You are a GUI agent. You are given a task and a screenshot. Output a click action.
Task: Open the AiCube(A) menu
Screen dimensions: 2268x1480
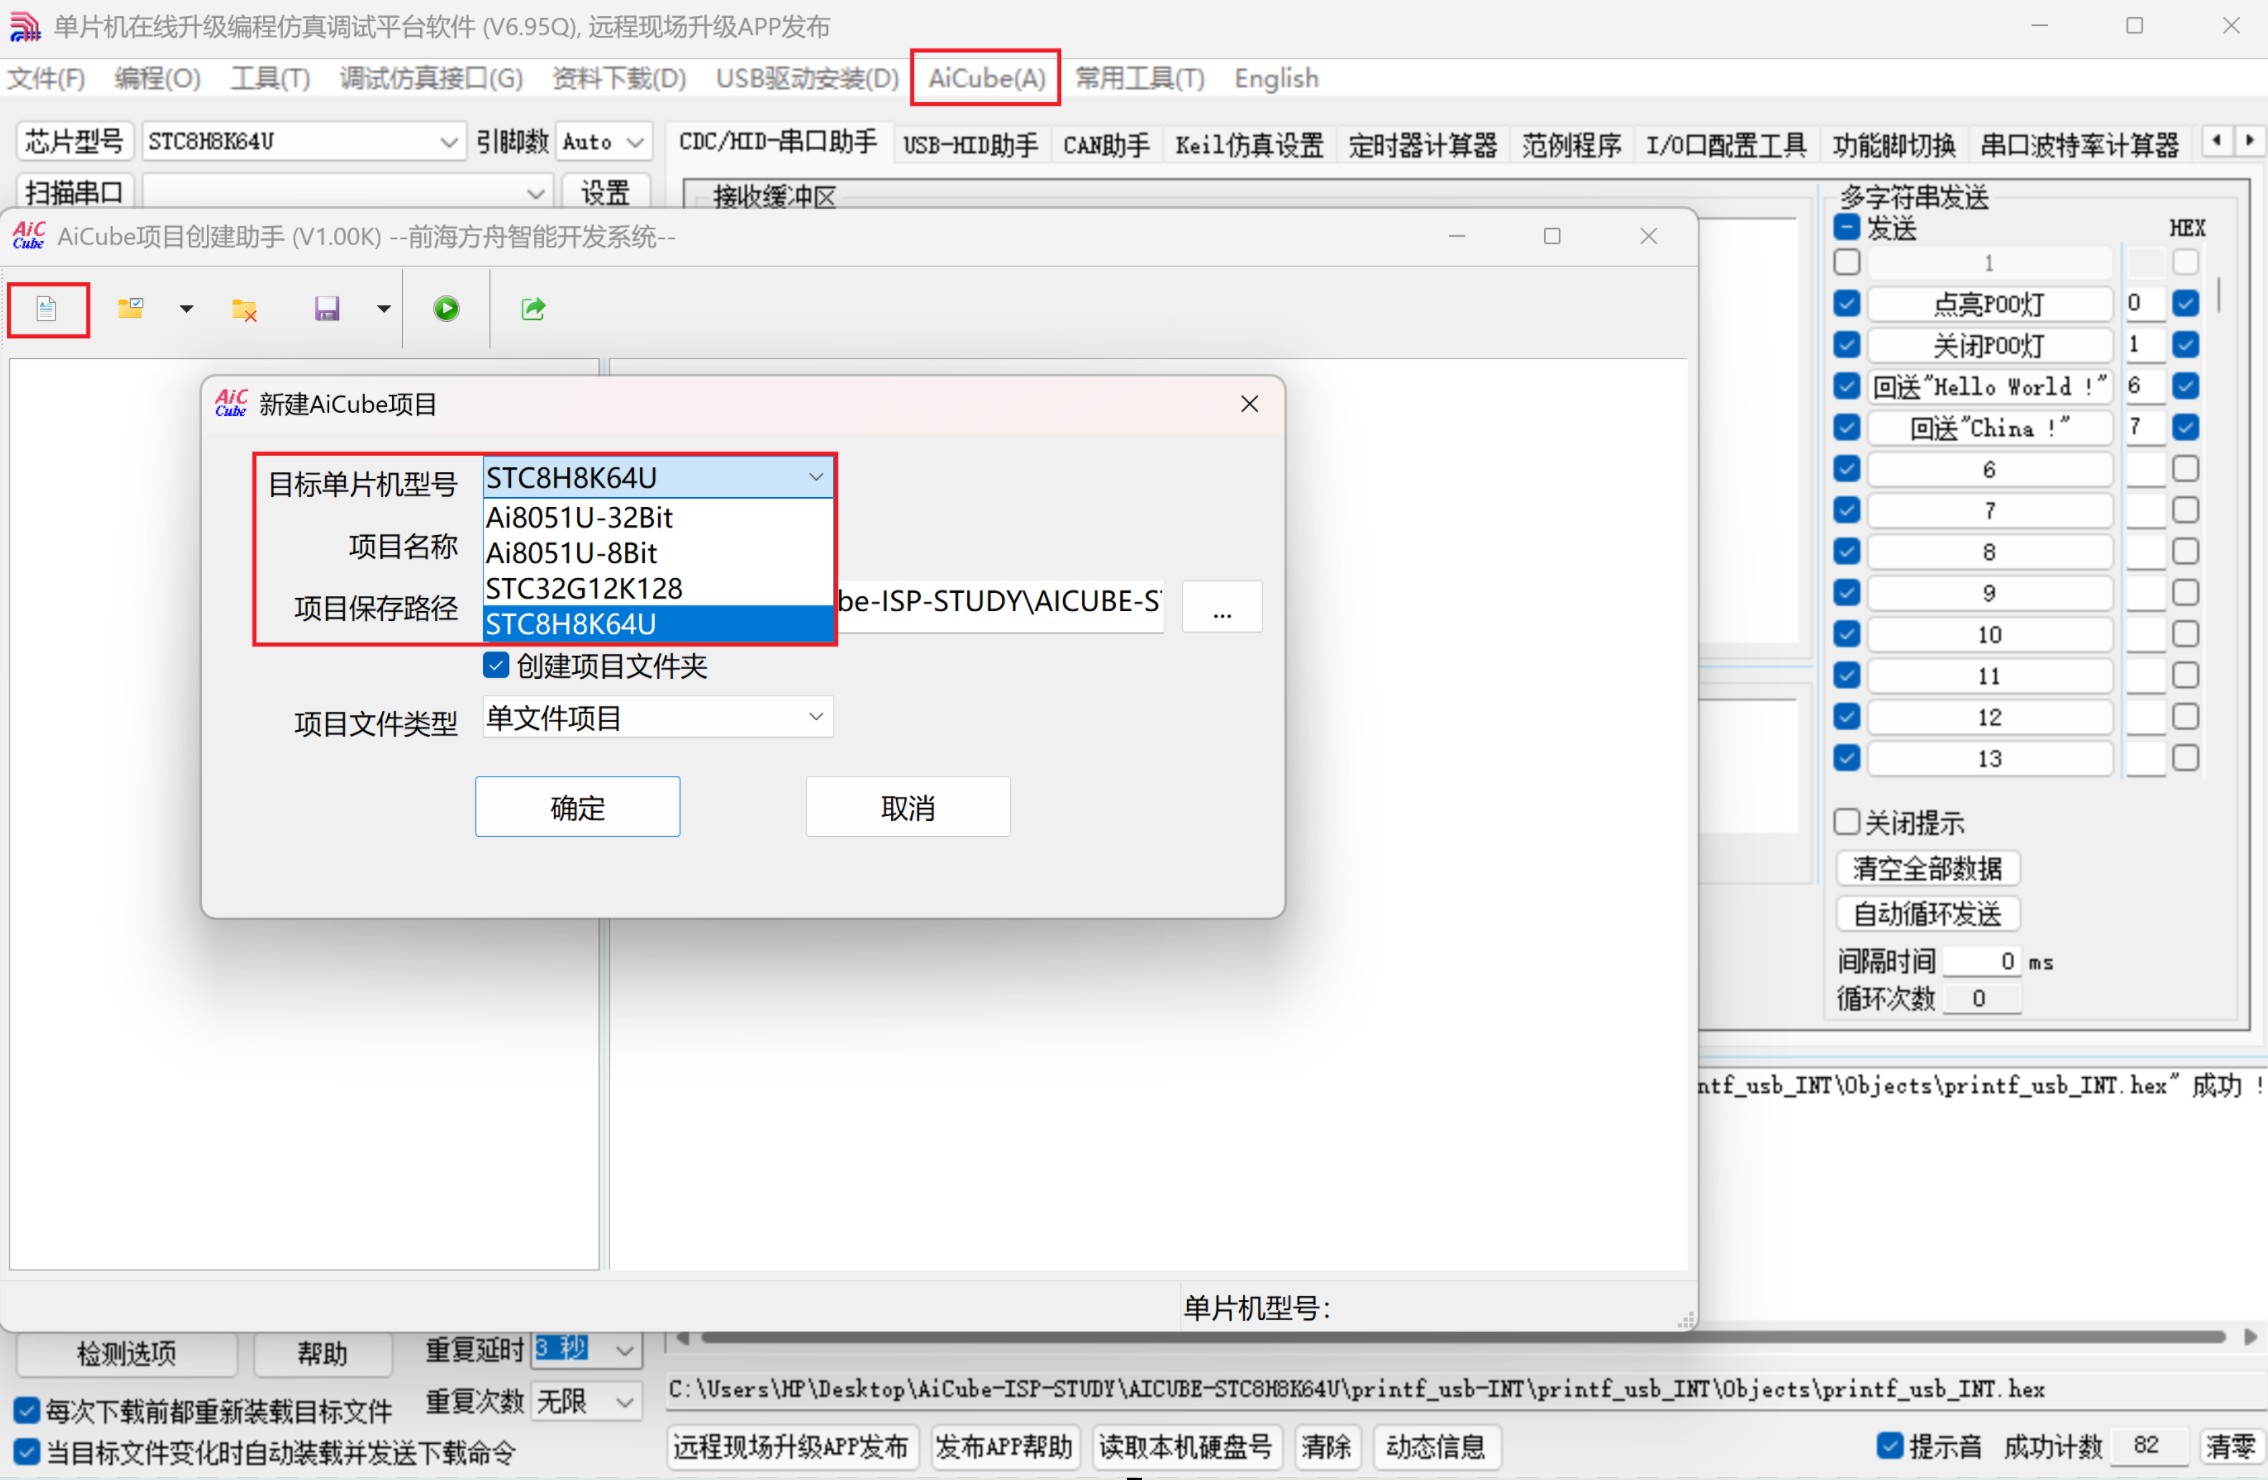point(986,78)
